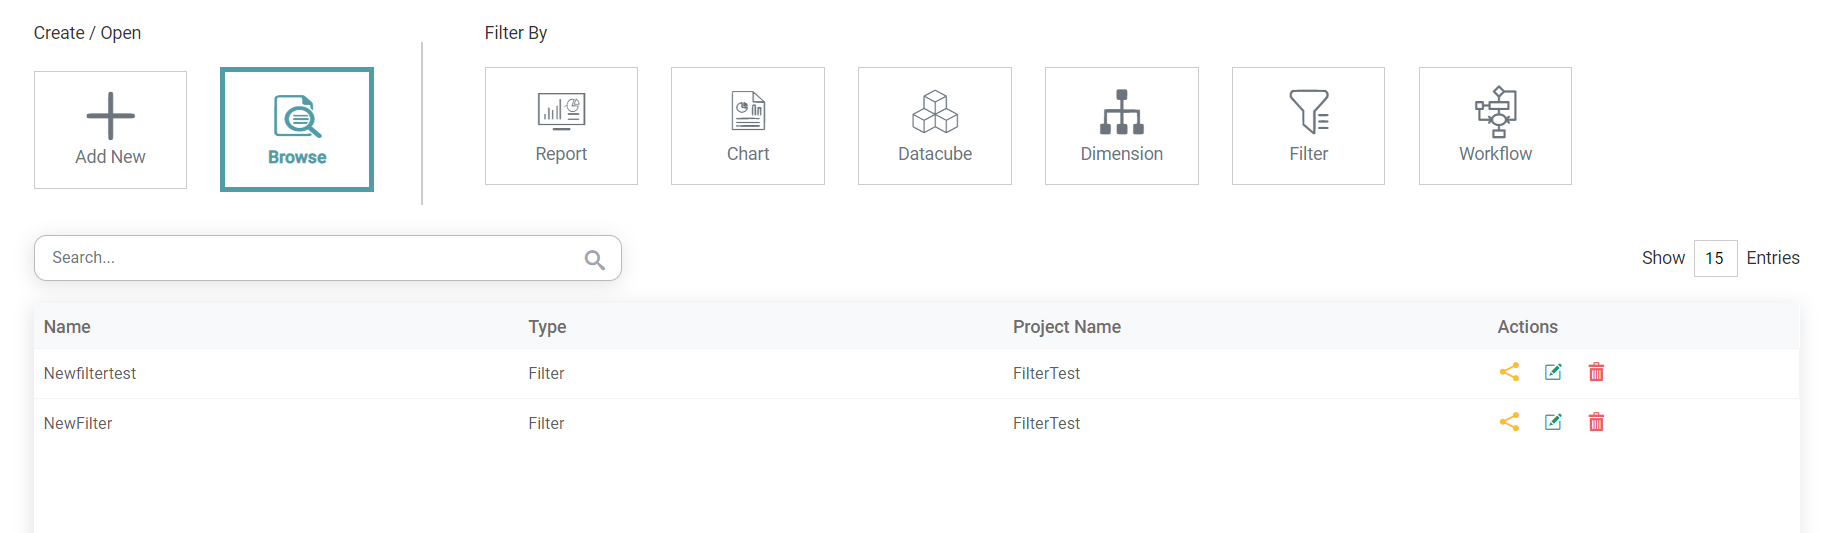This screenshot has width=1822, height=533.
Task: Edit the Newfiltertest filter
Action: pos(1553,372)
